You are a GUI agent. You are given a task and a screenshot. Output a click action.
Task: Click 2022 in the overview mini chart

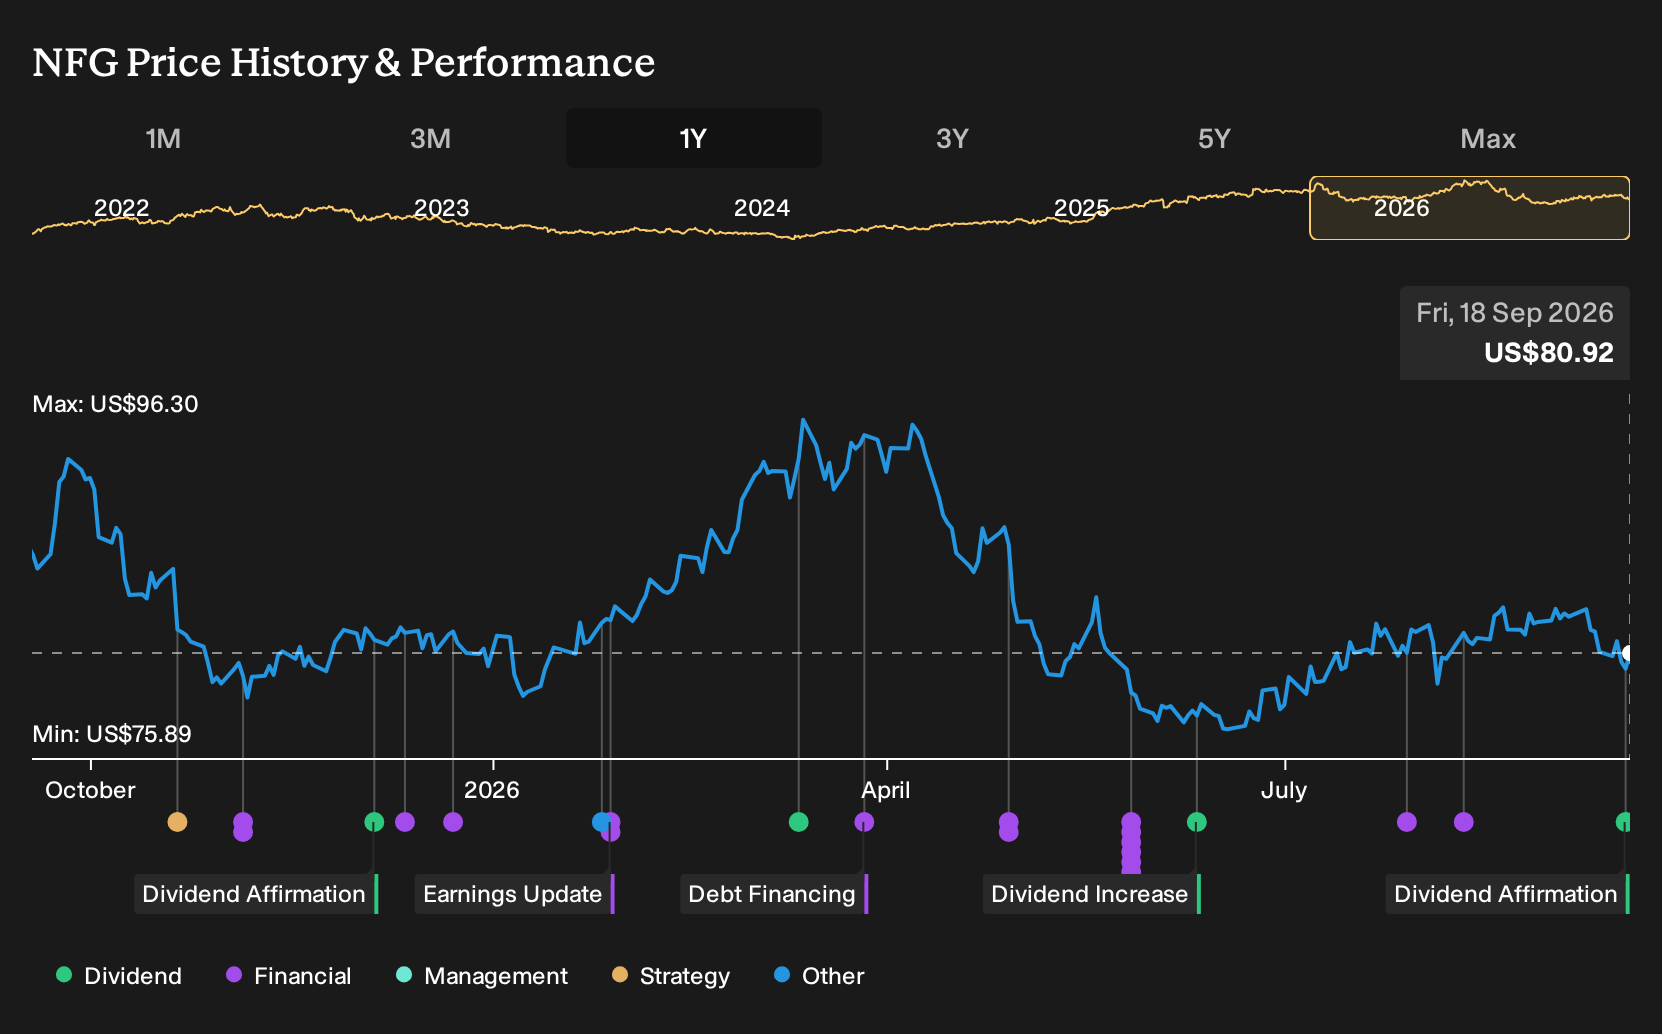[x=121, y=208]
